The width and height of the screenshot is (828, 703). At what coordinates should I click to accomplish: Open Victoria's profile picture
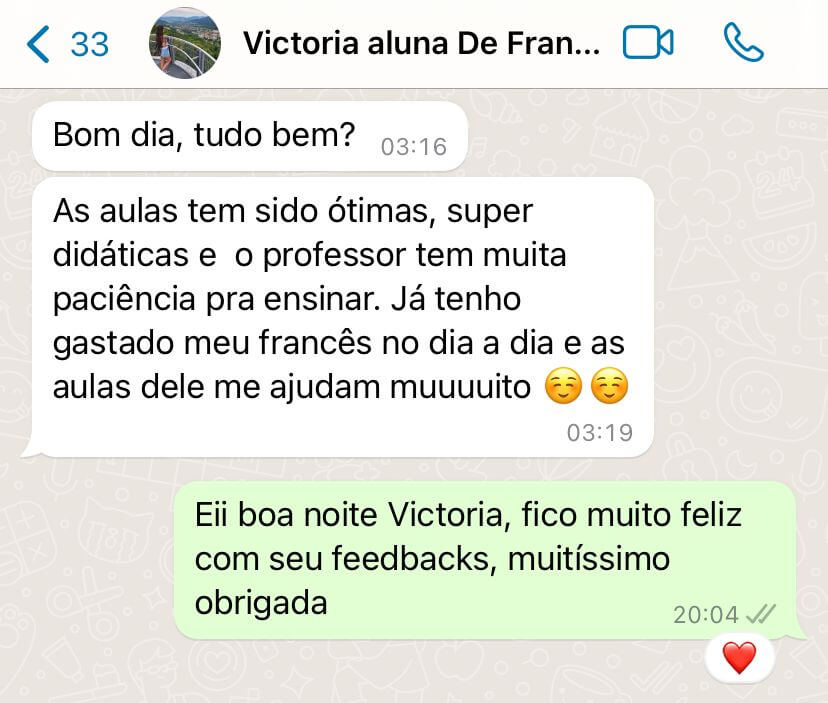point(184,43)
